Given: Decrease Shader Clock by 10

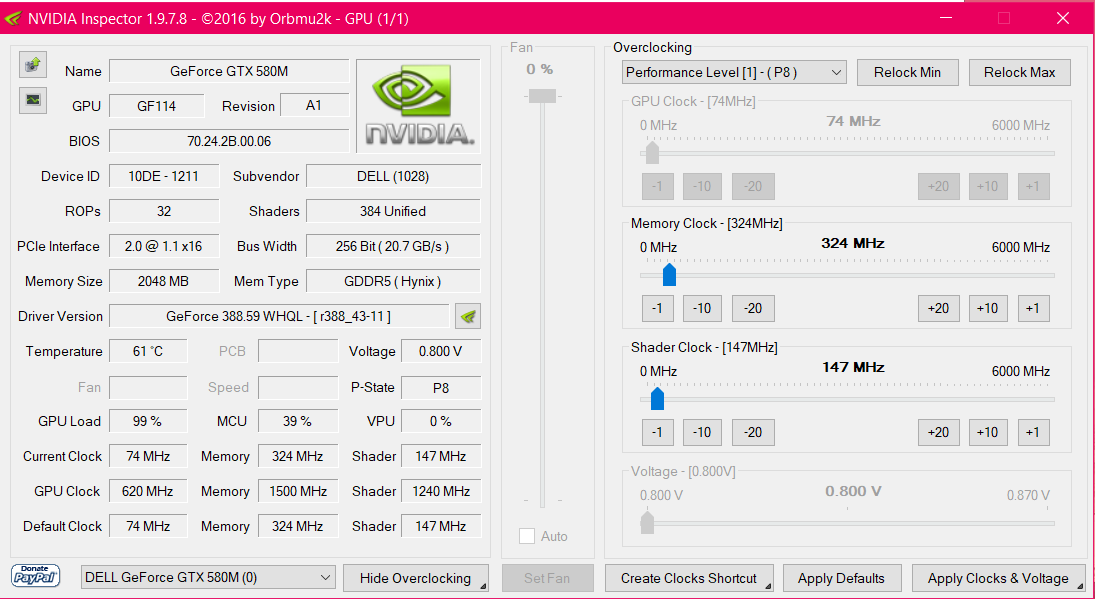Looking at the screenshot, I should 702,432.
